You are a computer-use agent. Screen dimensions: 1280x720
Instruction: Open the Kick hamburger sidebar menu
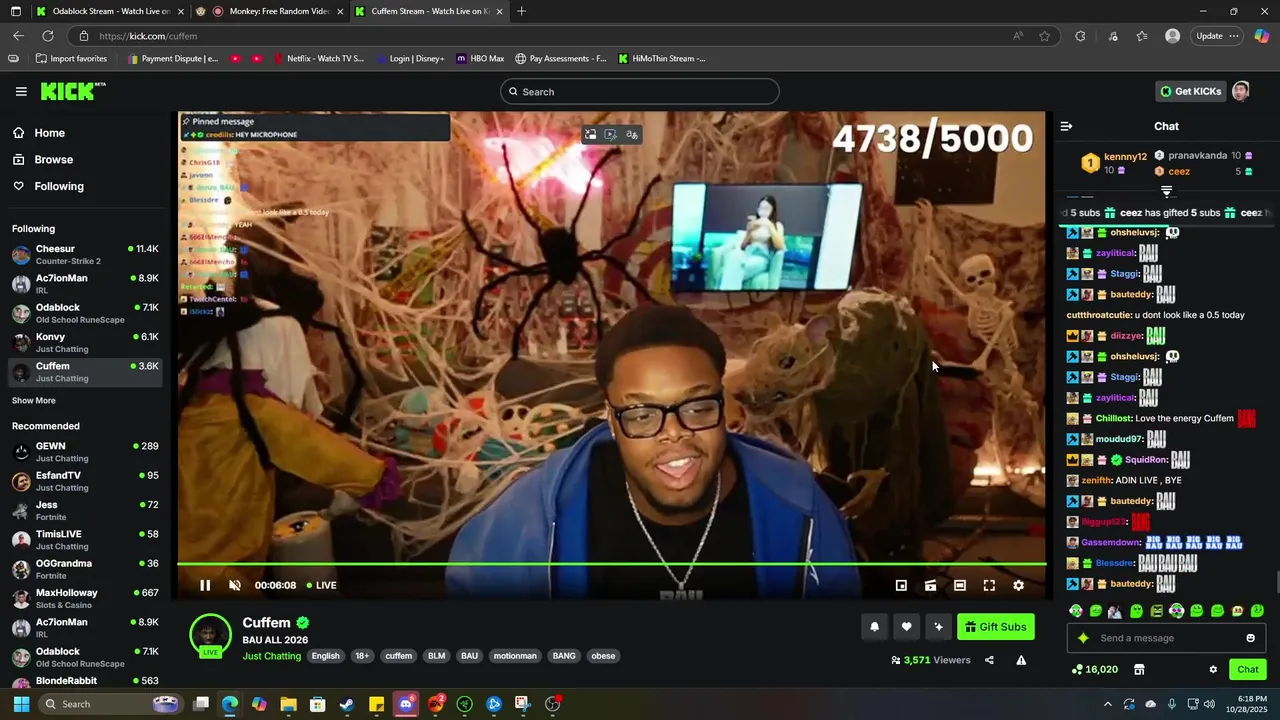[x=21, y=91]
